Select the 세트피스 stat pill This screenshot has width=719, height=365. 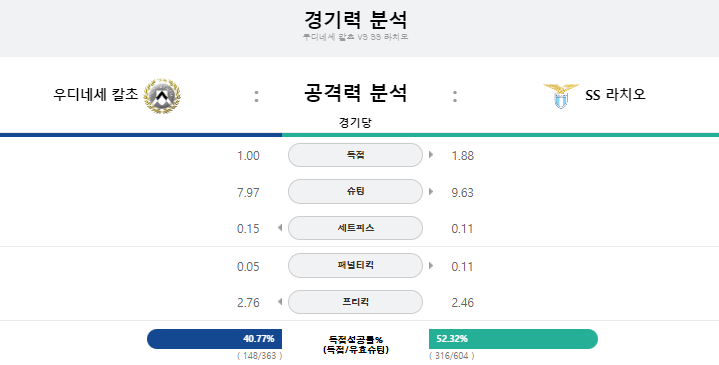(355, 228)
